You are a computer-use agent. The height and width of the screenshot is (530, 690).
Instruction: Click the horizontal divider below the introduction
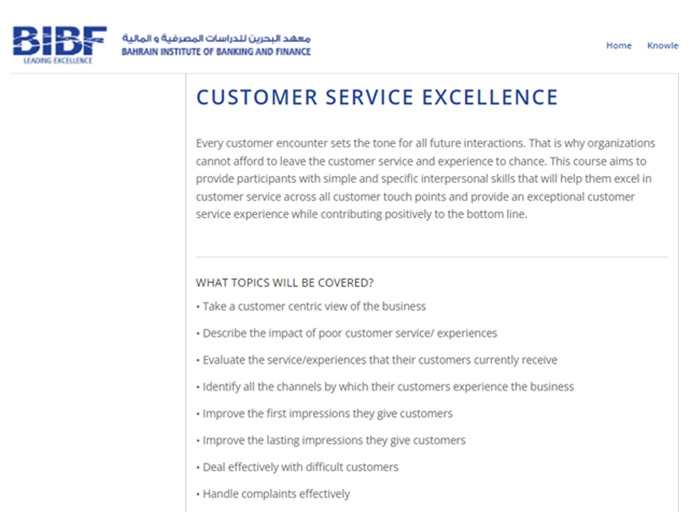432,257
